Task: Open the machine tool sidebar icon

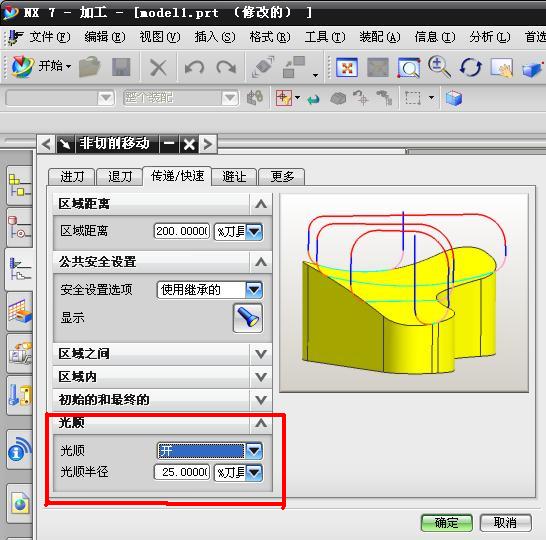Action: point(20,353)
